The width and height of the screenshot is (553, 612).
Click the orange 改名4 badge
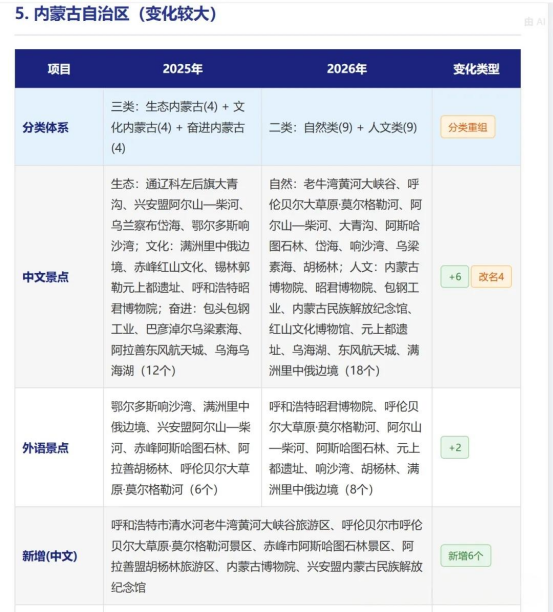[x=491, y=277]
